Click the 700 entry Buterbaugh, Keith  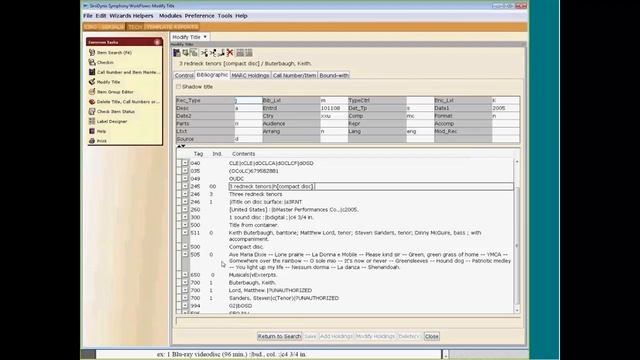[x=252, y=282]
